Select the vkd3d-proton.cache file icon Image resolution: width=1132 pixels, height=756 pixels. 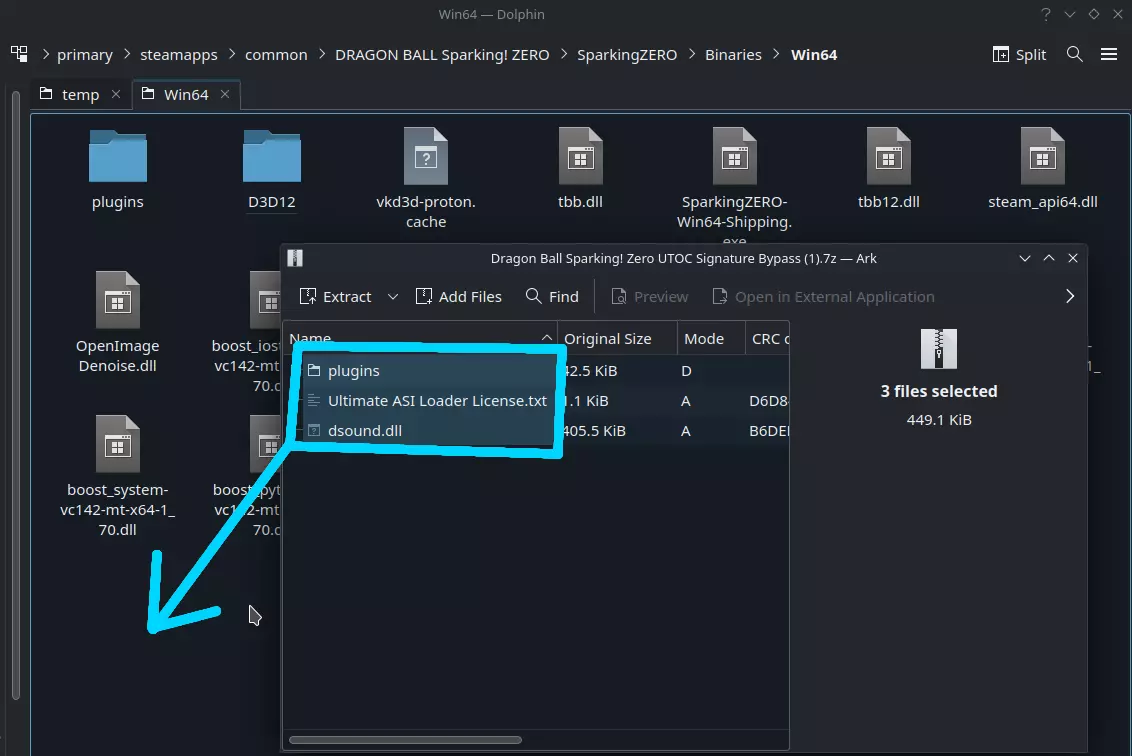pos(426,156)
